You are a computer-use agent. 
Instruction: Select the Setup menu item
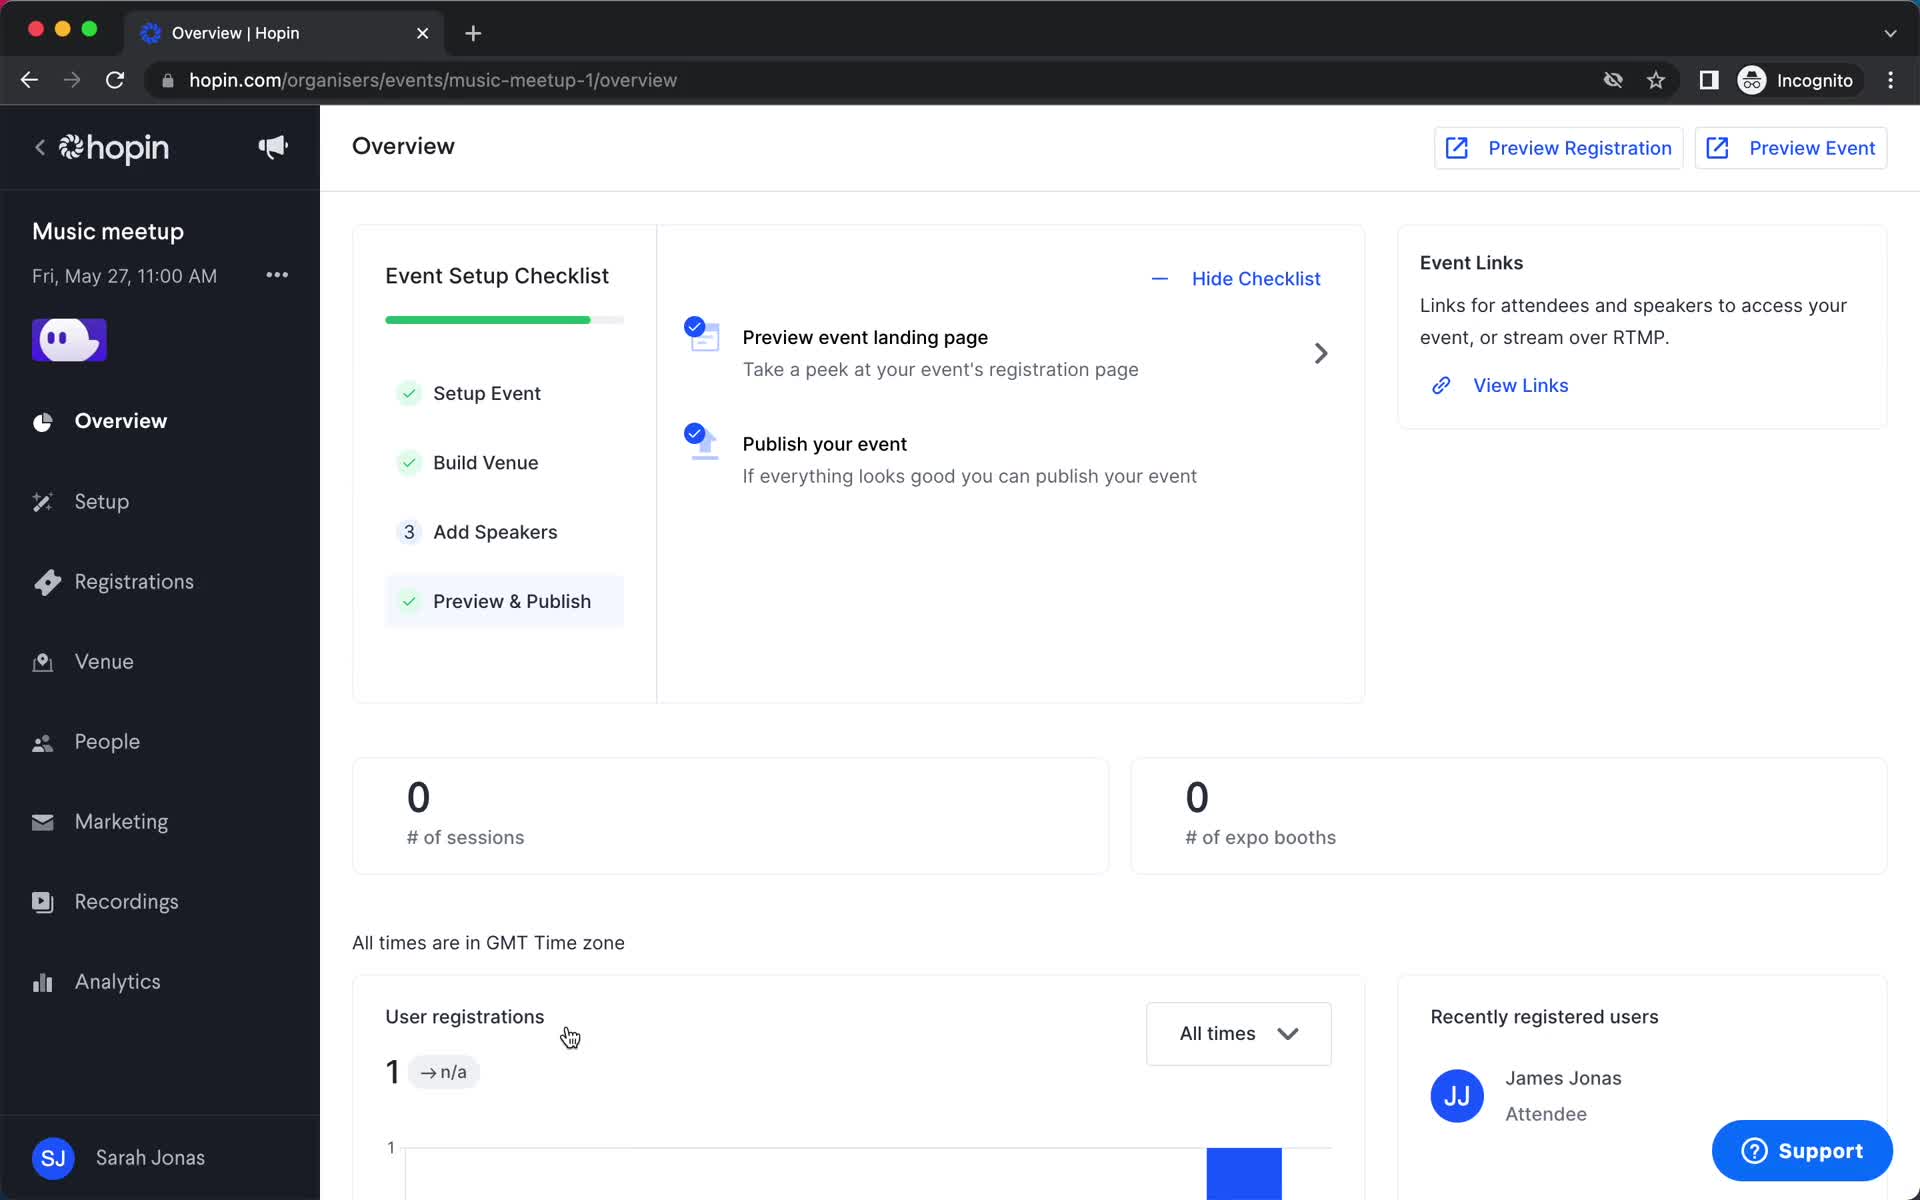101,500
